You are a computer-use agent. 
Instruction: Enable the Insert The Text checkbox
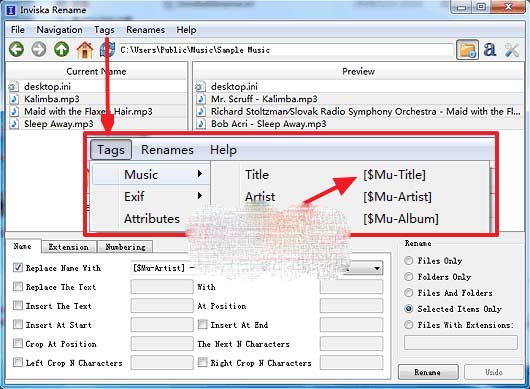[18, 306]
